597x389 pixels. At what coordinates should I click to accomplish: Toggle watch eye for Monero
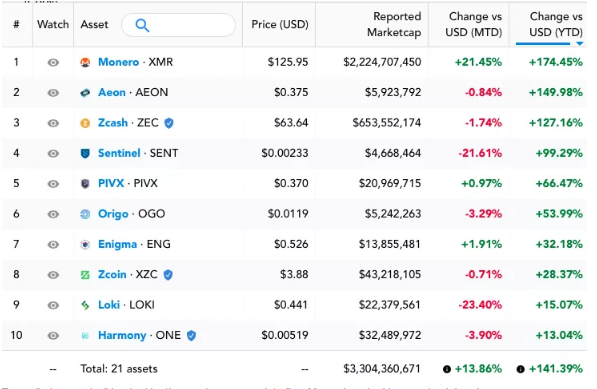point(53,62)
